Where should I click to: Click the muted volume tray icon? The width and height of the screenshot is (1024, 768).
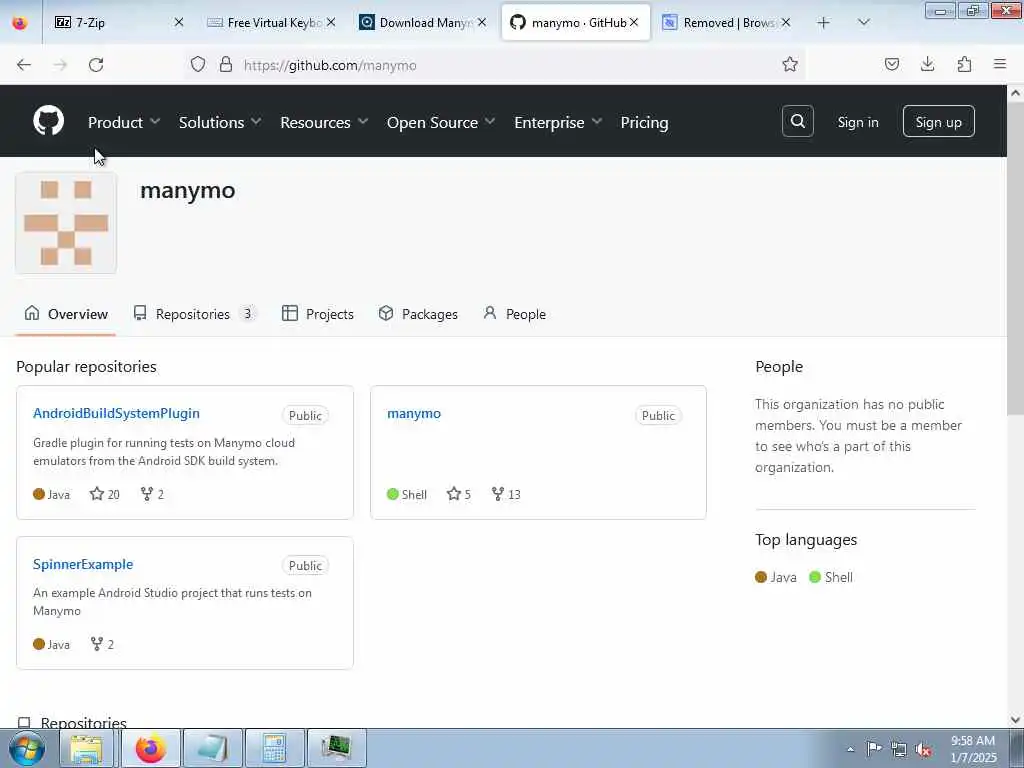[923, 749]
